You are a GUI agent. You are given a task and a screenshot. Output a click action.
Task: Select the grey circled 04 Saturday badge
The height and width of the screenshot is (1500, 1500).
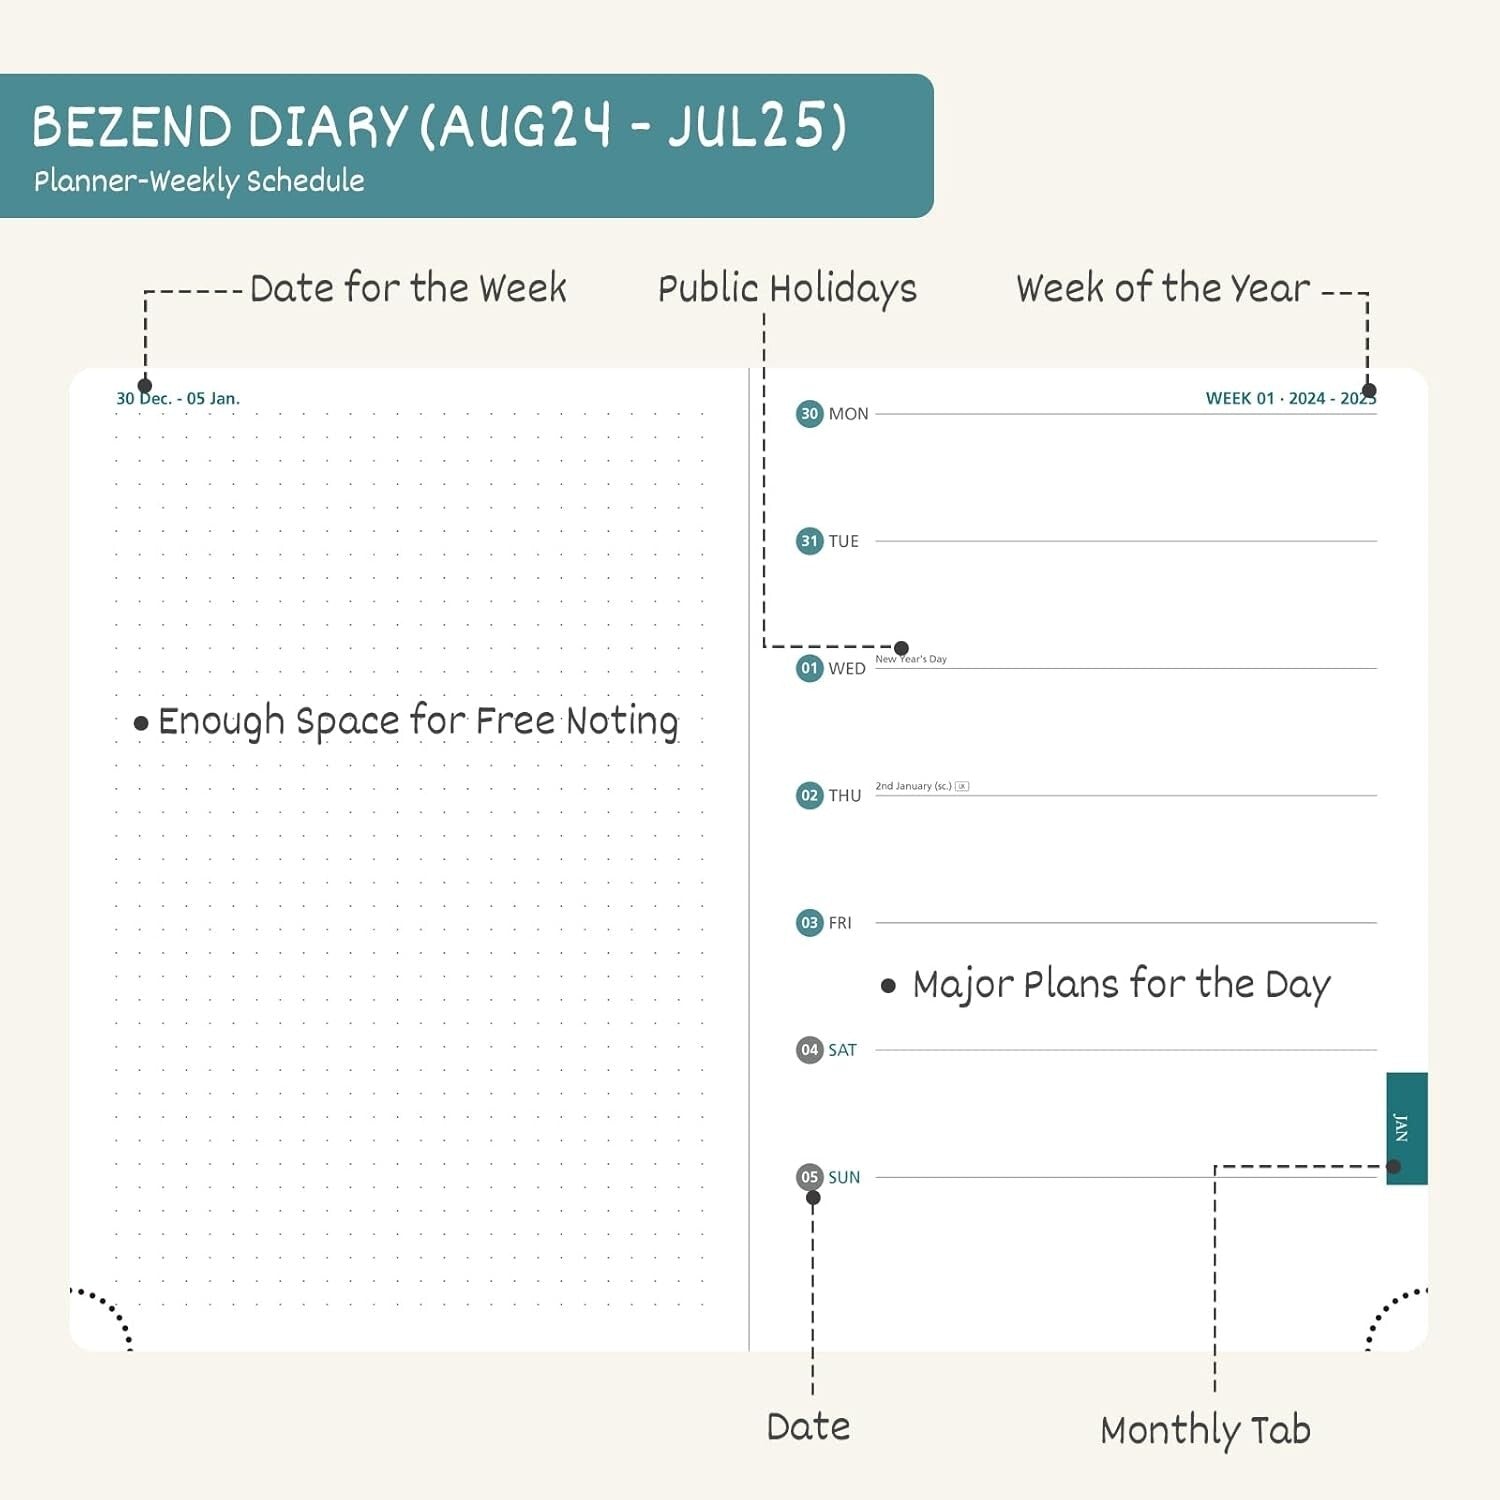(809, 1050)
